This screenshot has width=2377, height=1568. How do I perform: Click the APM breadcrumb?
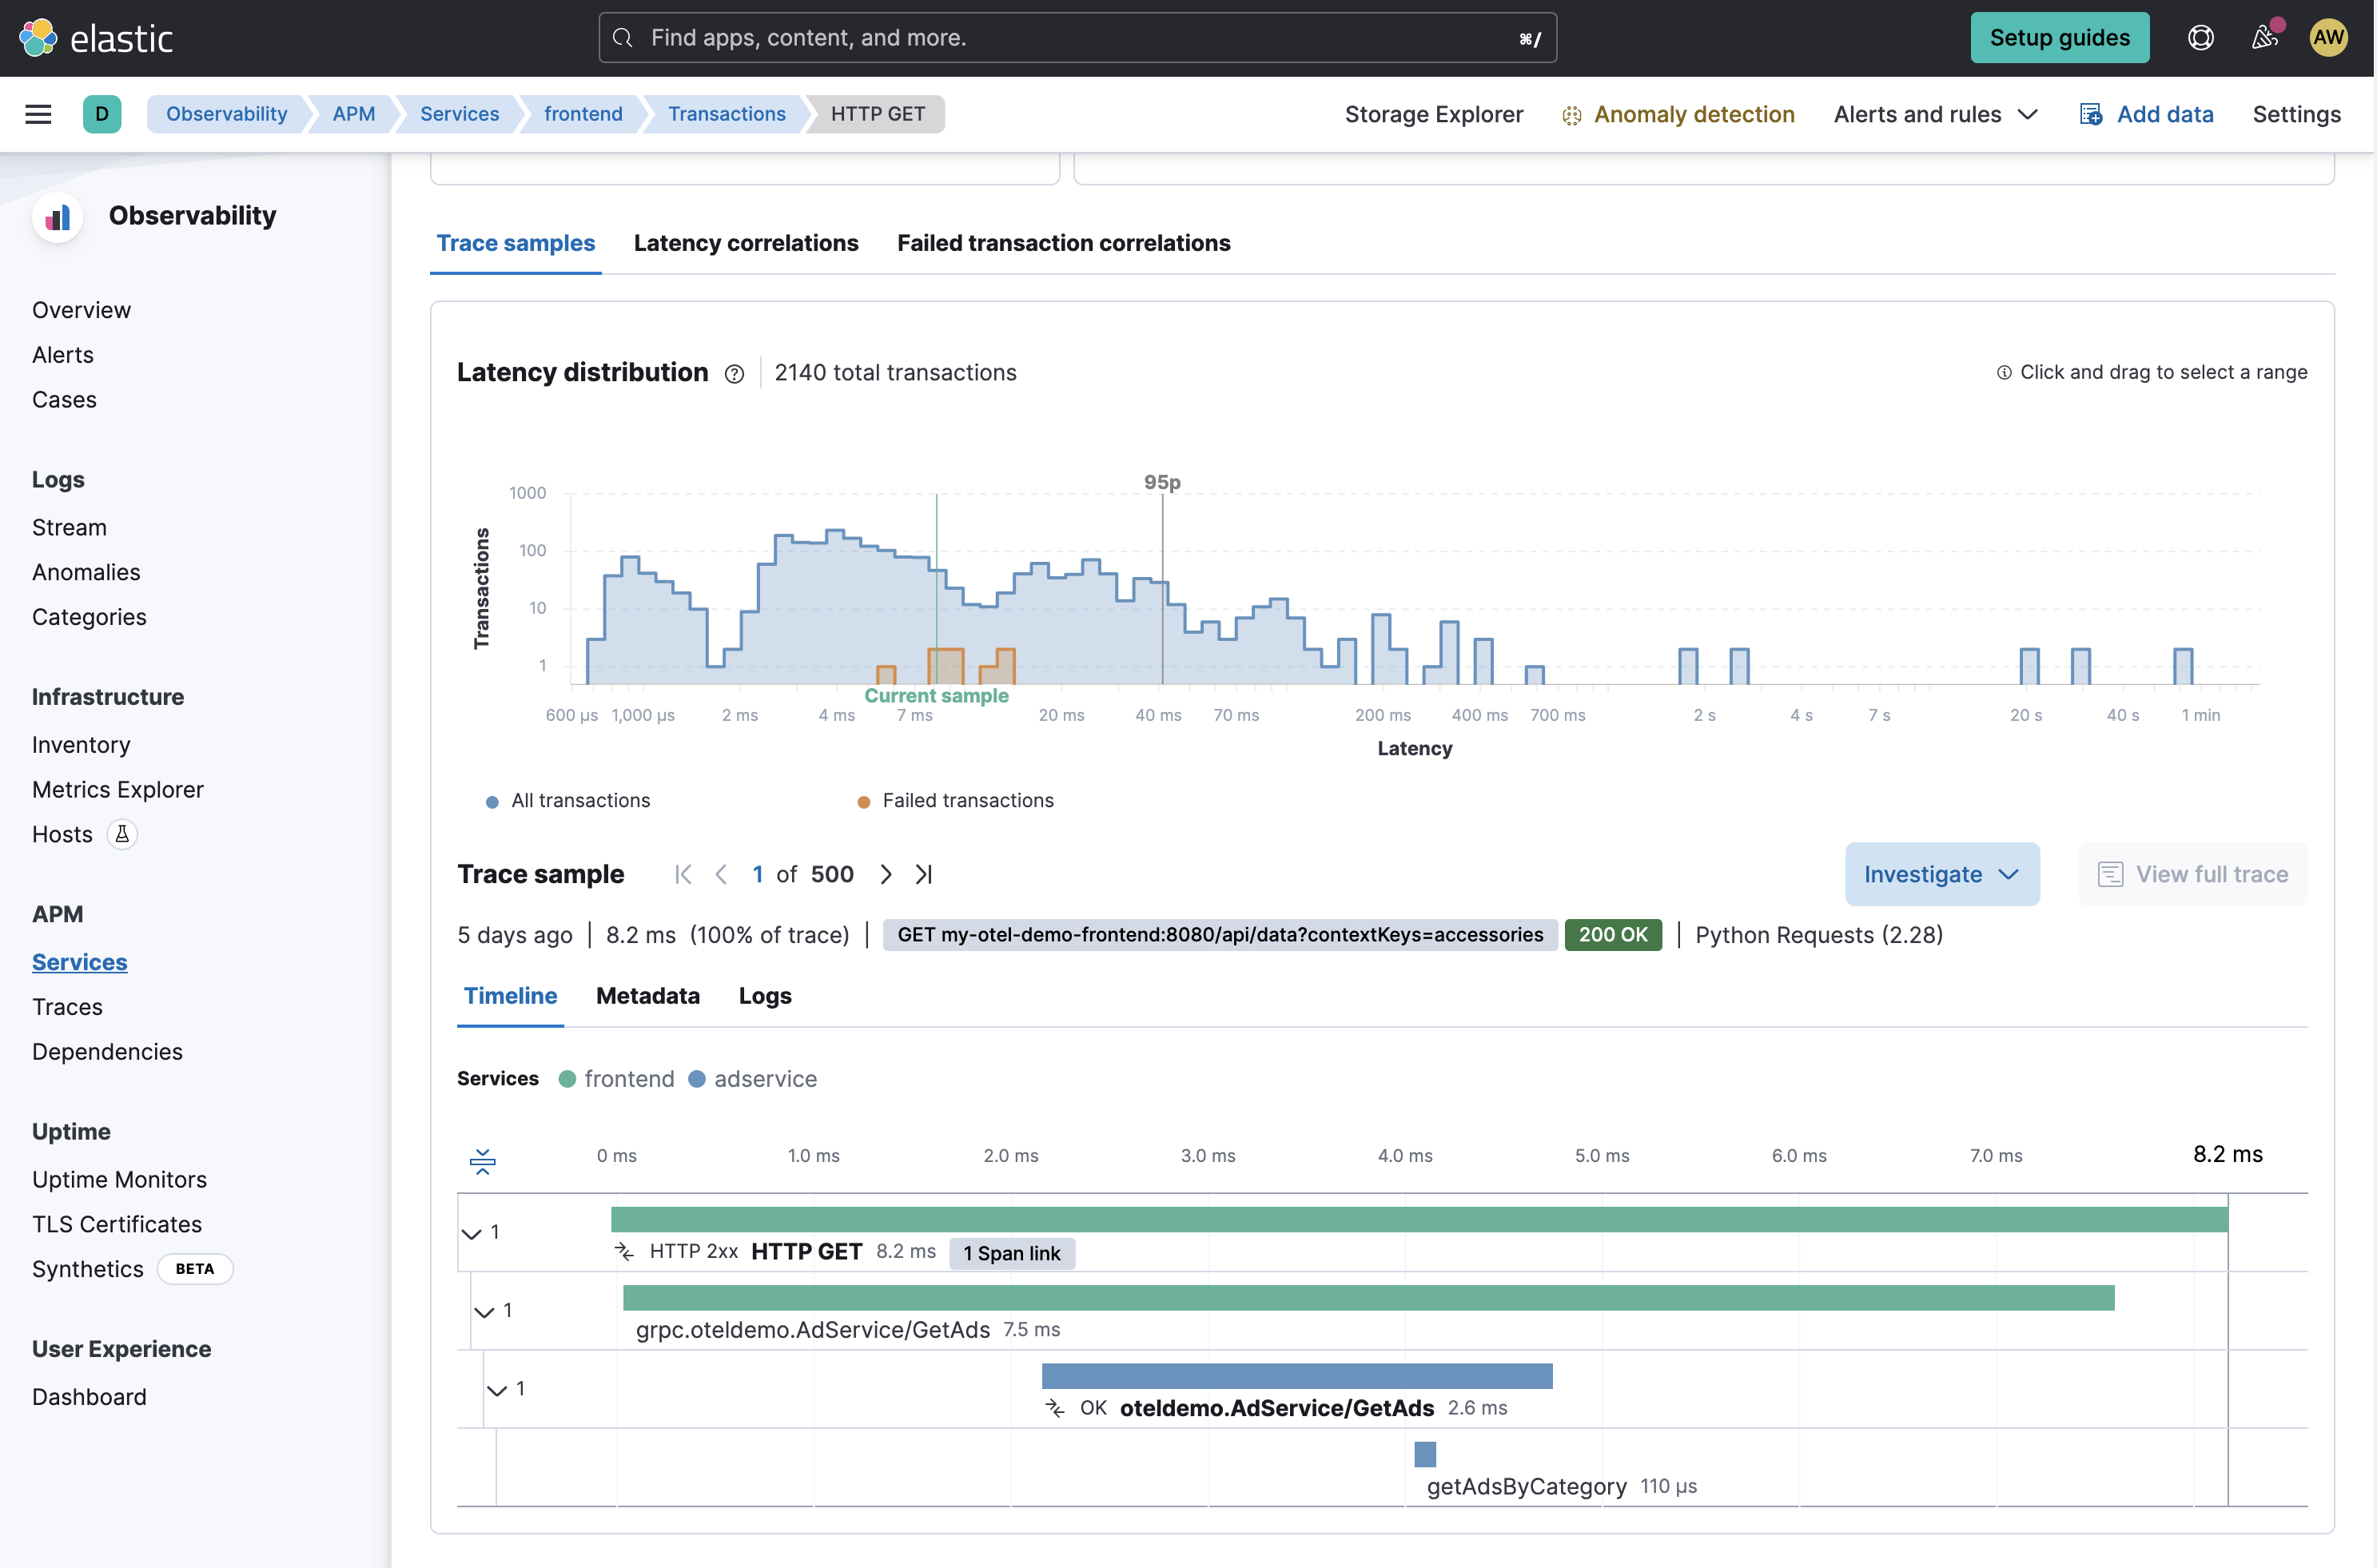pyautogui.click(x=353, y=114)
